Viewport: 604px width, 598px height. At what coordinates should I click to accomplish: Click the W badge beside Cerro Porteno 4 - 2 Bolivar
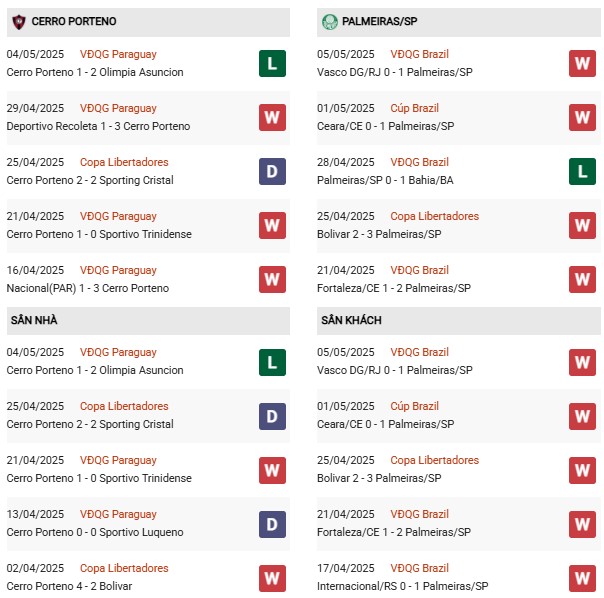(272, 578)
